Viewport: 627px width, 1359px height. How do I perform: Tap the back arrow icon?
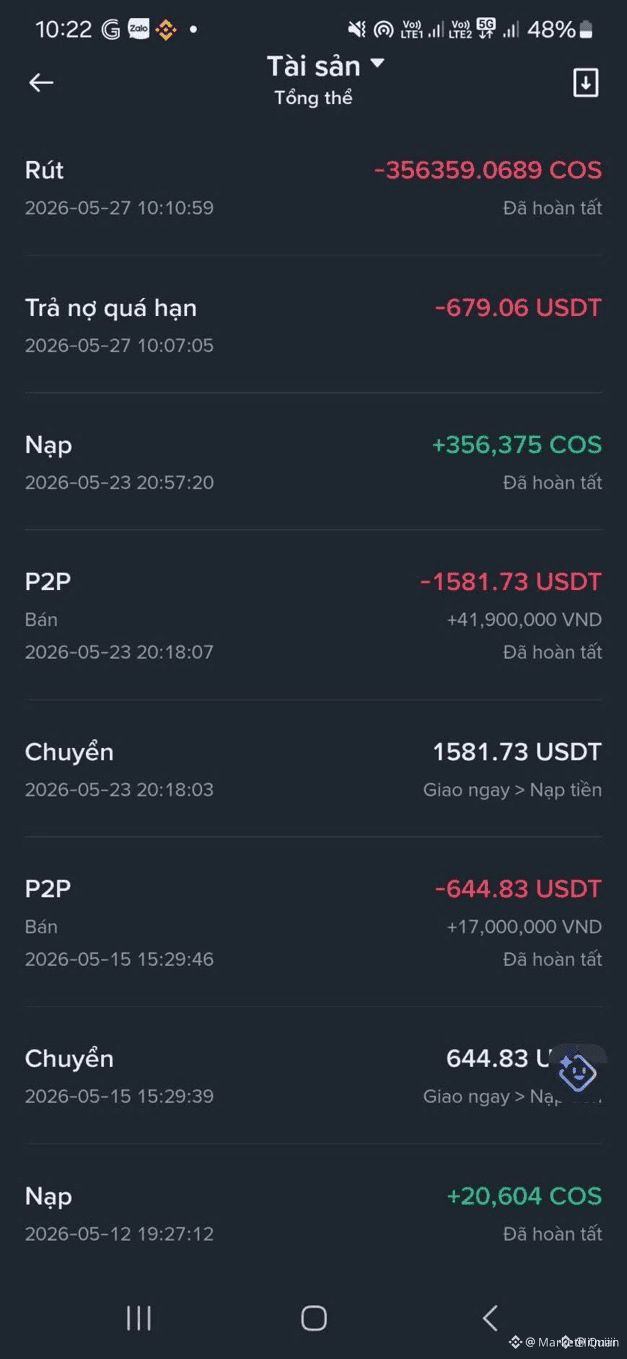pos(41,83)
